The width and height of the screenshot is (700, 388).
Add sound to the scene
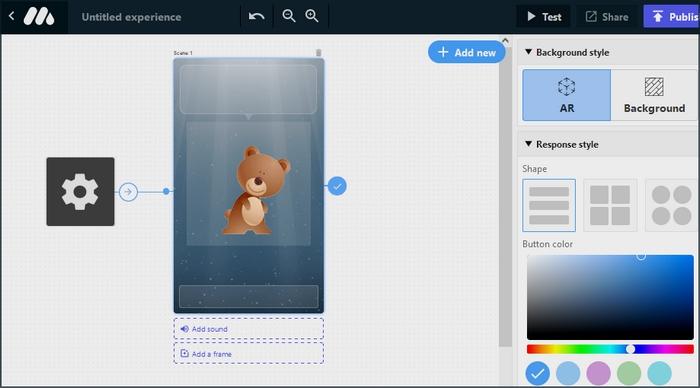249,329
